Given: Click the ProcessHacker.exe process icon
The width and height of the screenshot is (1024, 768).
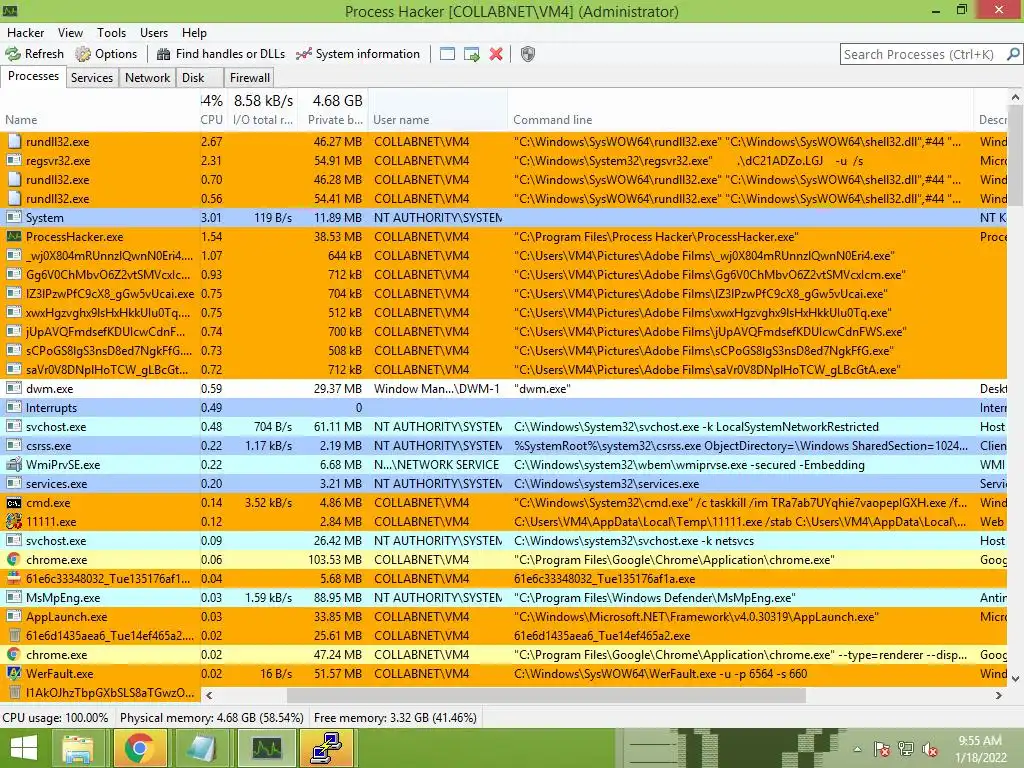Looking at the screenshot, I should click(x=14, y=236).
